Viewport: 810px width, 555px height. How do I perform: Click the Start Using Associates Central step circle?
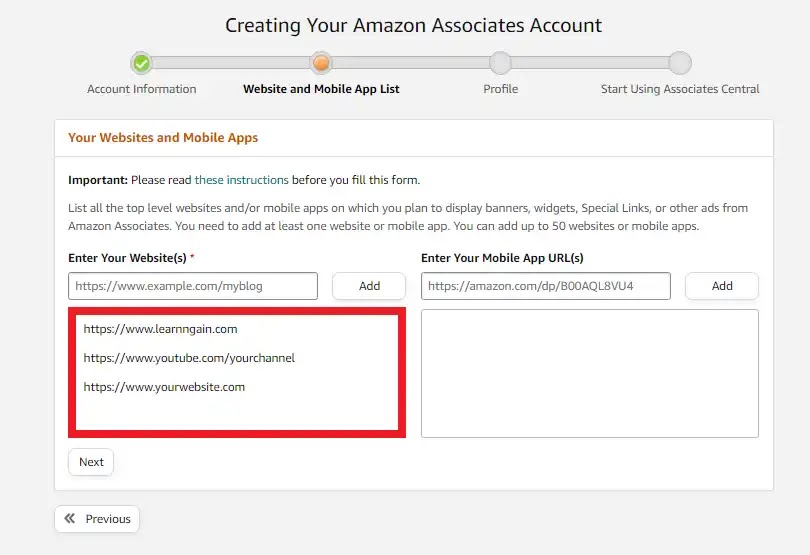[680, 63]
